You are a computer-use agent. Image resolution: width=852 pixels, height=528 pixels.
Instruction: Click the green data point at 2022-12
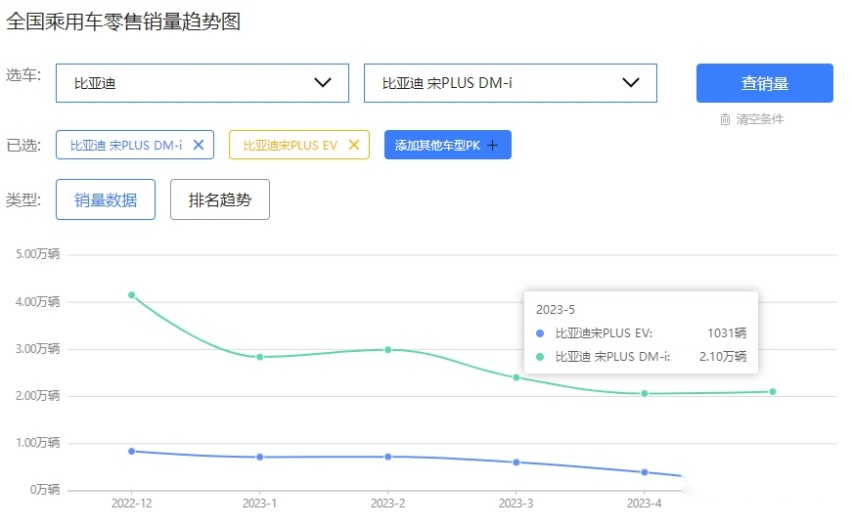click(x=131, y=295)
